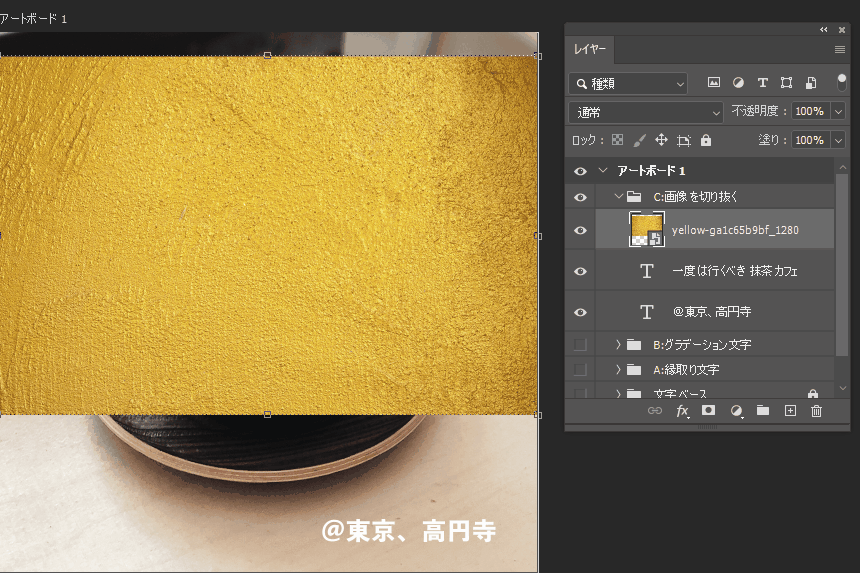Expand the 文字ベース group
The height and width of the screenshot is (573, 860).
click(x=618, y=394)
